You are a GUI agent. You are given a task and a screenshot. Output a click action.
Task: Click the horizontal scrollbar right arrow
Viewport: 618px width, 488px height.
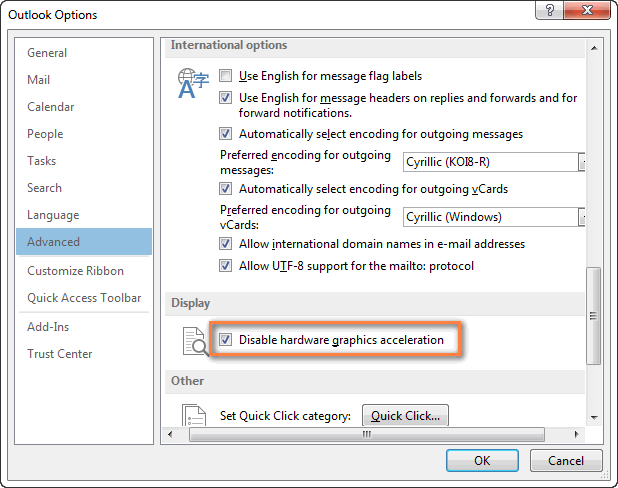click(x=577, y=434)
